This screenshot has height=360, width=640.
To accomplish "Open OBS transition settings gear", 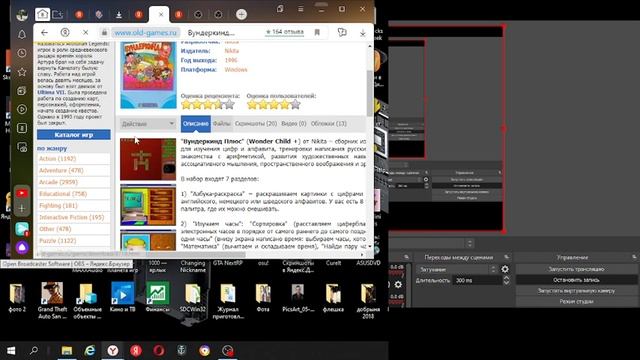I will click(505, 269).
